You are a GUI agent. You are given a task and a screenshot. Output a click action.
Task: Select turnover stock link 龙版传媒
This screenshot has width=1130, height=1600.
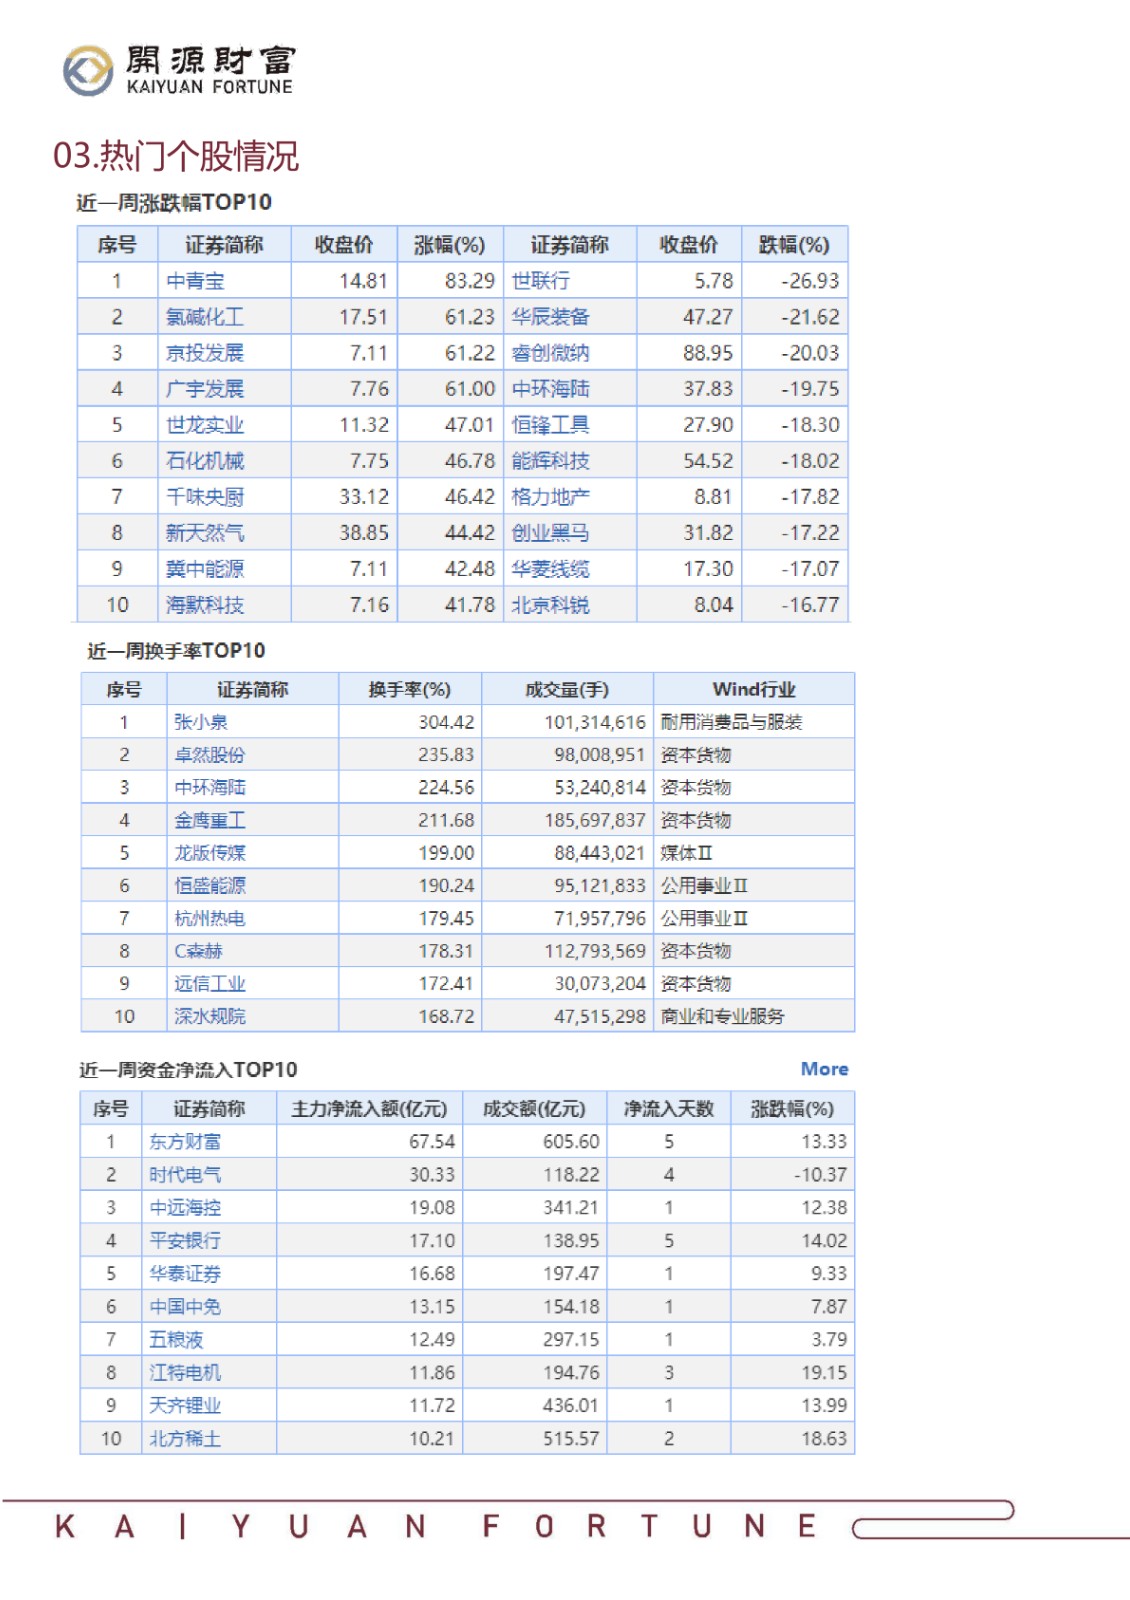[x=209, y=853]
